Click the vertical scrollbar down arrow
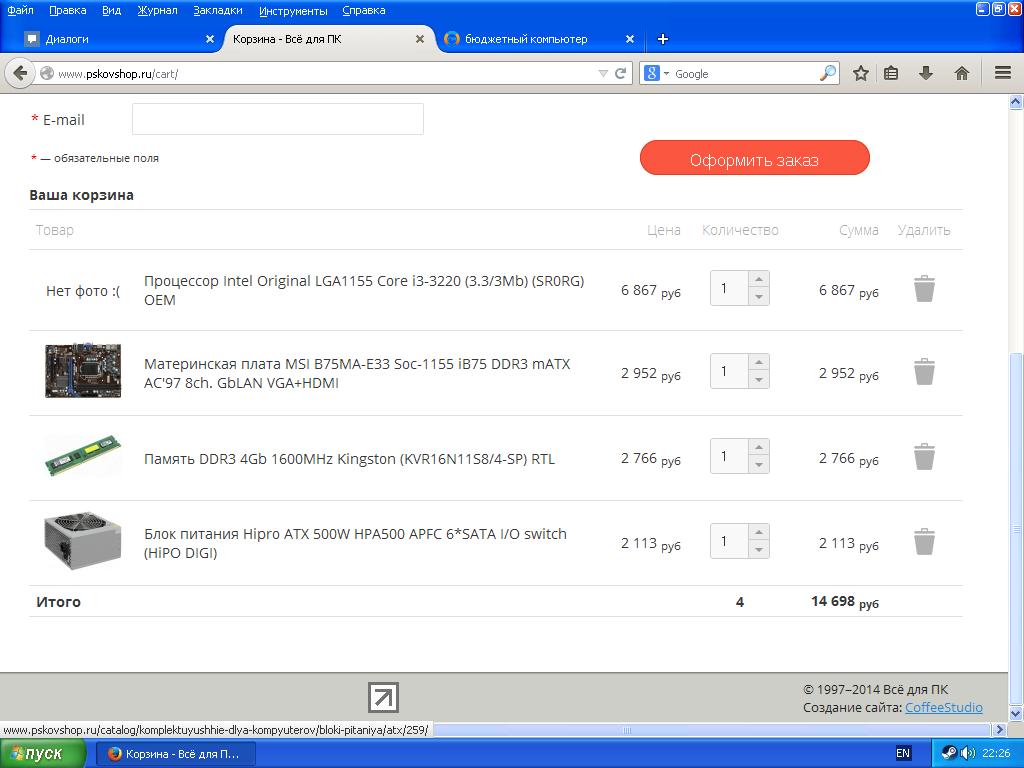The image size is (1024, 768). coord(1016,712)
